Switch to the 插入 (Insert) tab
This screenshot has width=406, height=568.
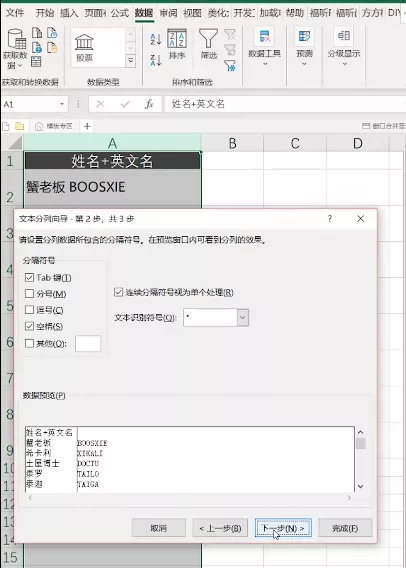(69, 13)
